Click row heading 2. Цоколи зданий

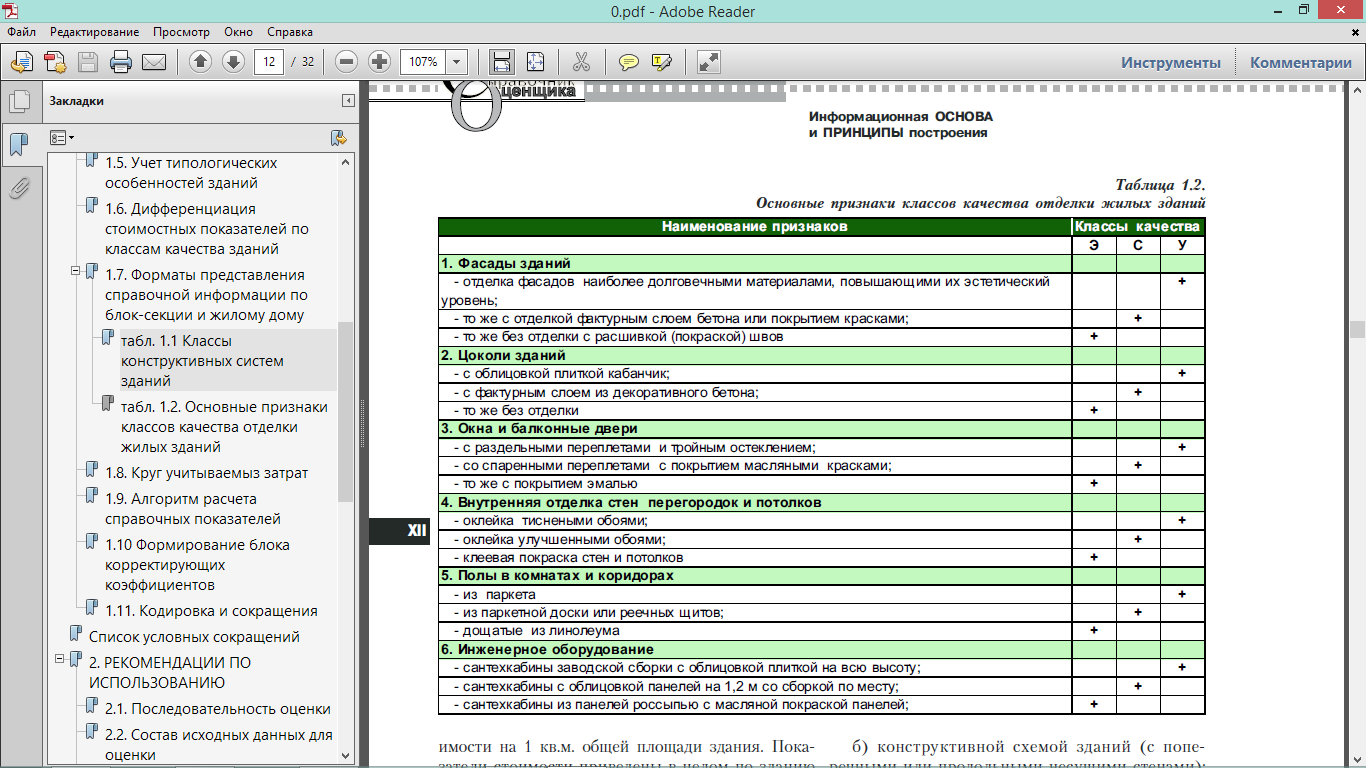pyautogui.click(x=503, y=355)
